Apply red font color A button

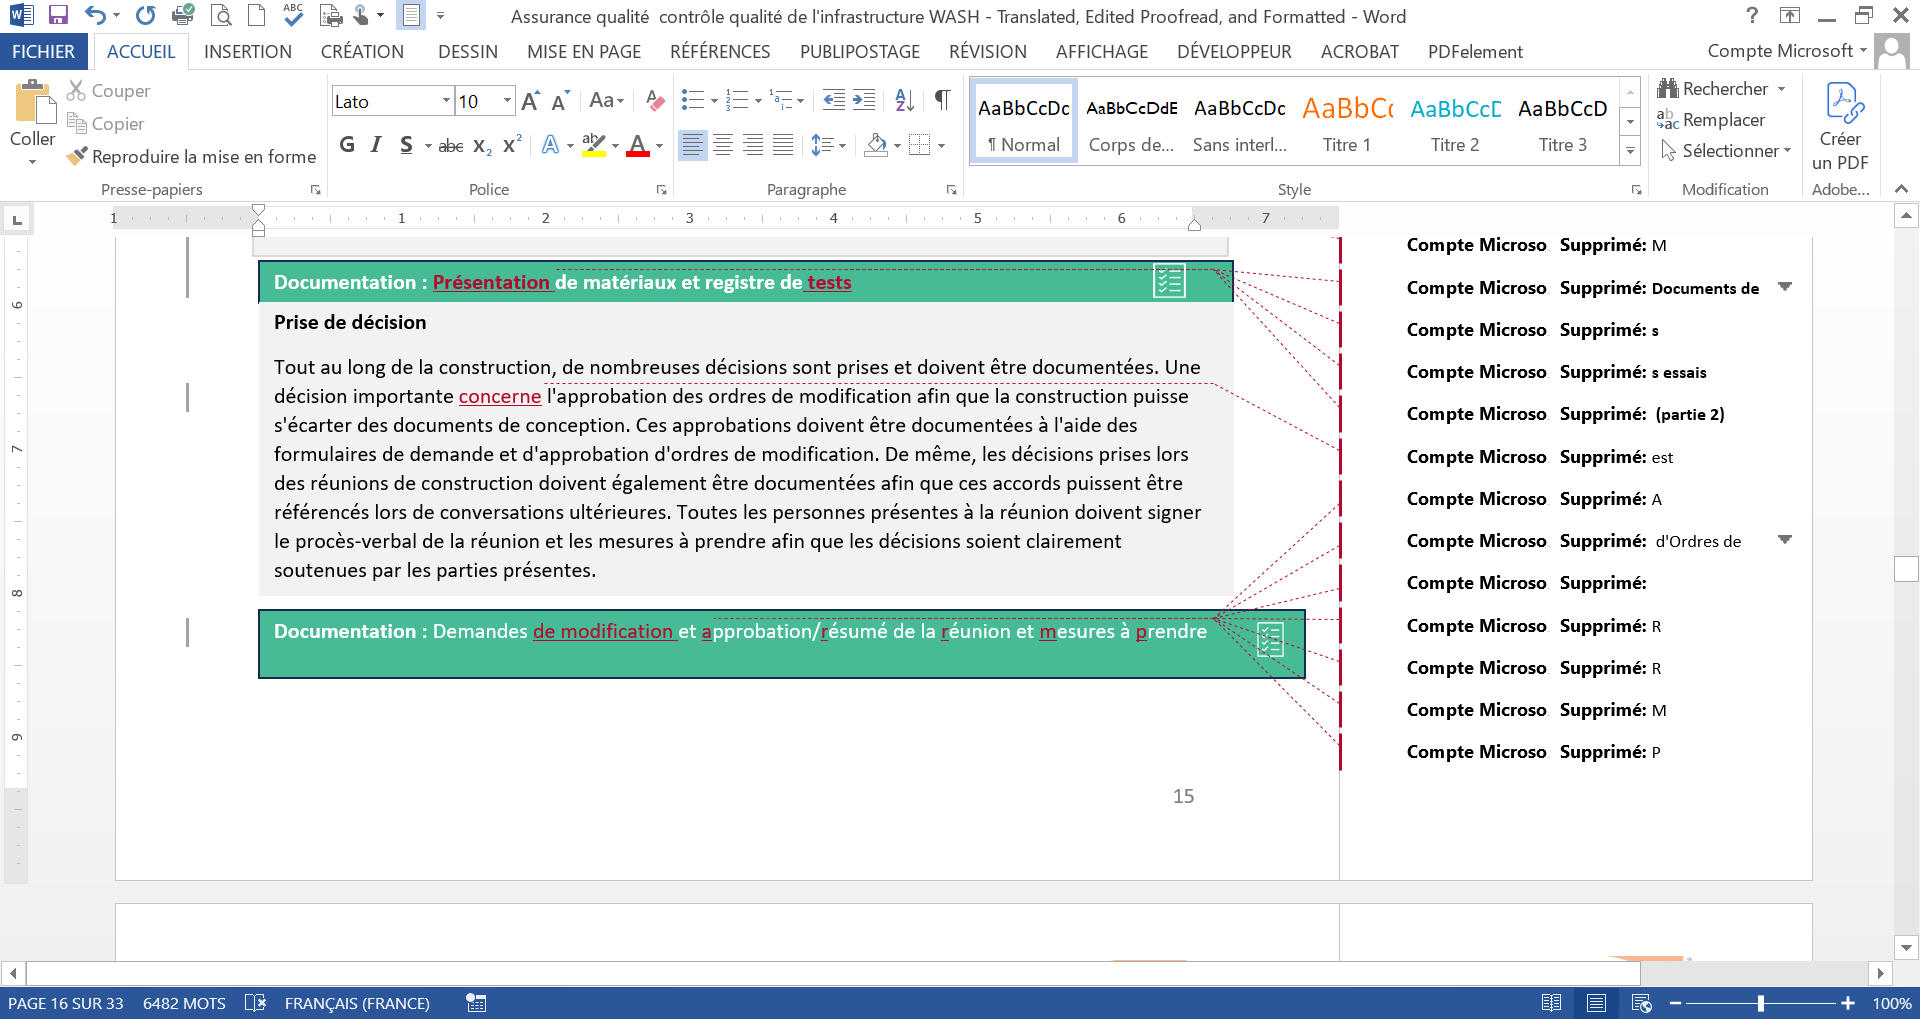(x=638, y=145)
